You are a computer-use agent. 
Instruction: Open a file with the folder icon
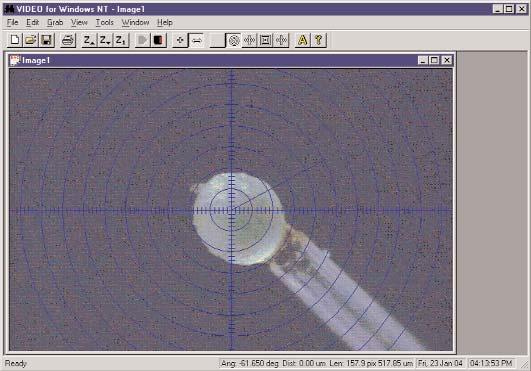click(x=31, y=40)
